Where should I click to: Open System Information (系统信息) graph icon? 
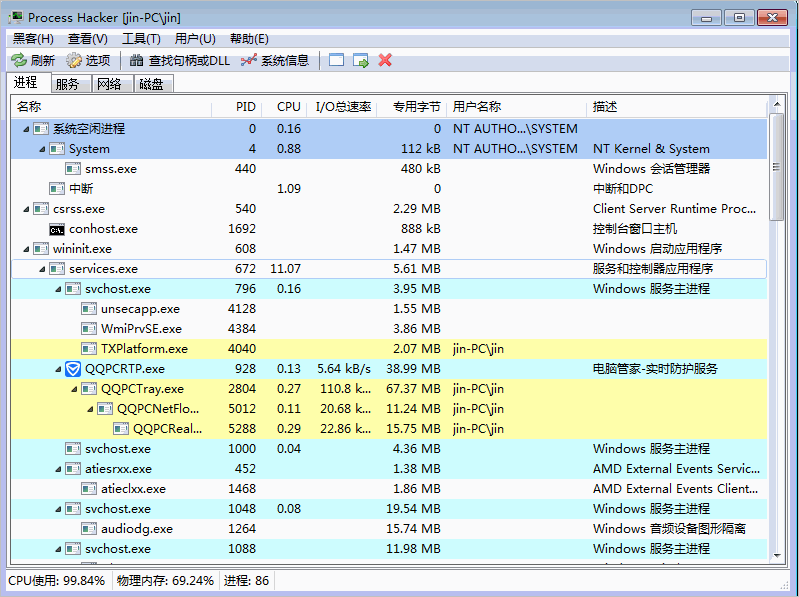249,60
